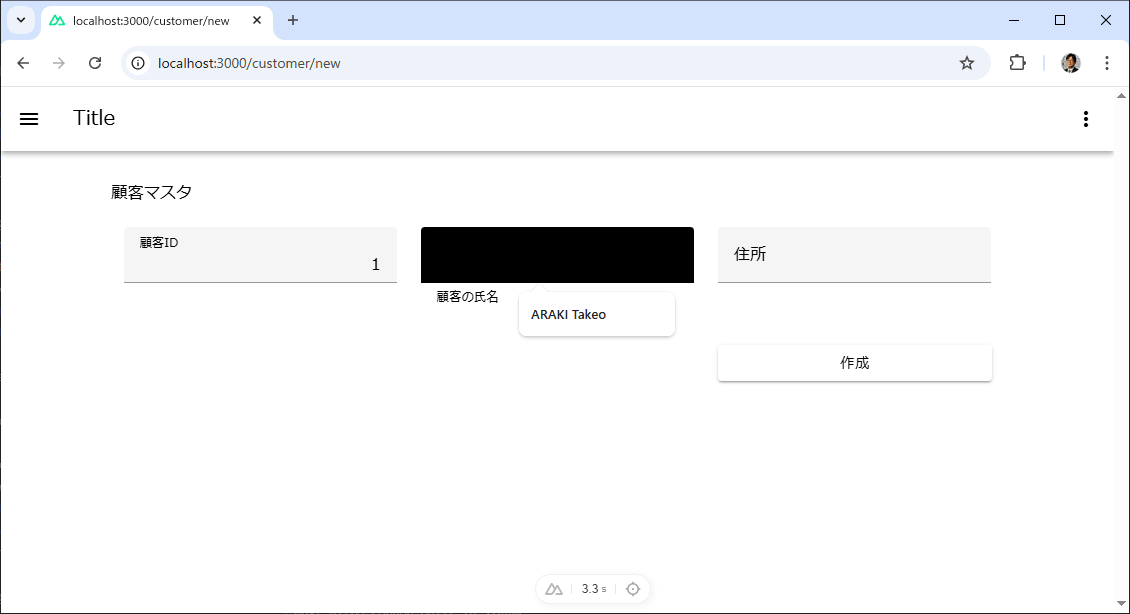Open the tab search dropdown arrow
The width and height of the screenshot is (1130, 614).
click(21, 20)
